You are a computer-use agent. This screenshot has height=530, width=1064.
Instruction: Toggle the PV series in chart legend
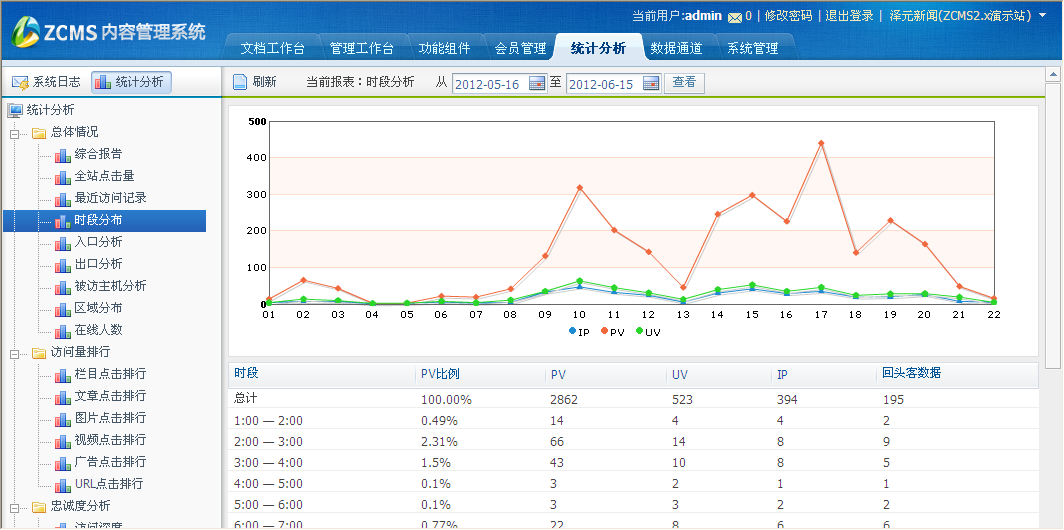tap(611, 331)
